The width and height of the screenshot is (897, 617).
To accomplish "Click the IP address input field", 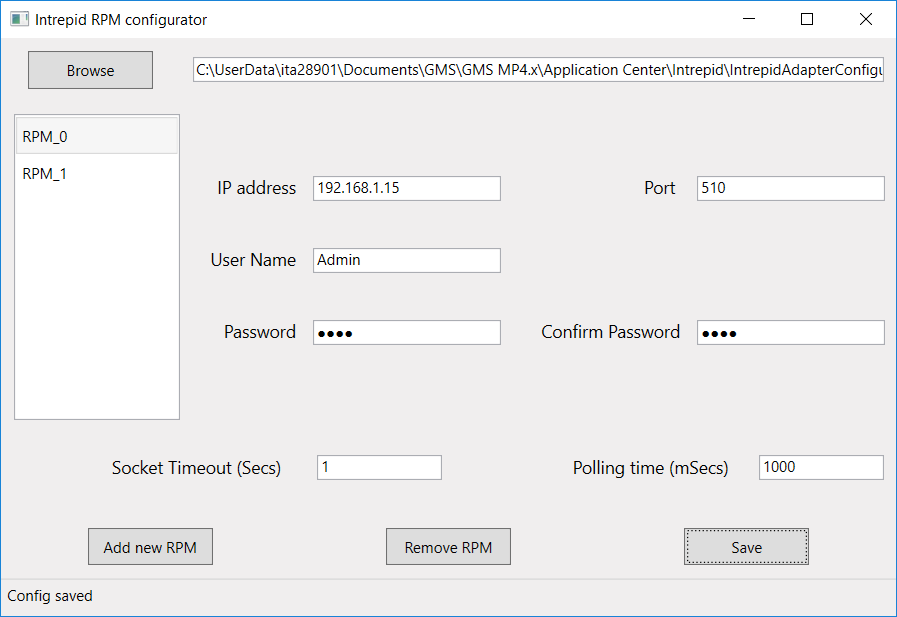I will point(406,188).
